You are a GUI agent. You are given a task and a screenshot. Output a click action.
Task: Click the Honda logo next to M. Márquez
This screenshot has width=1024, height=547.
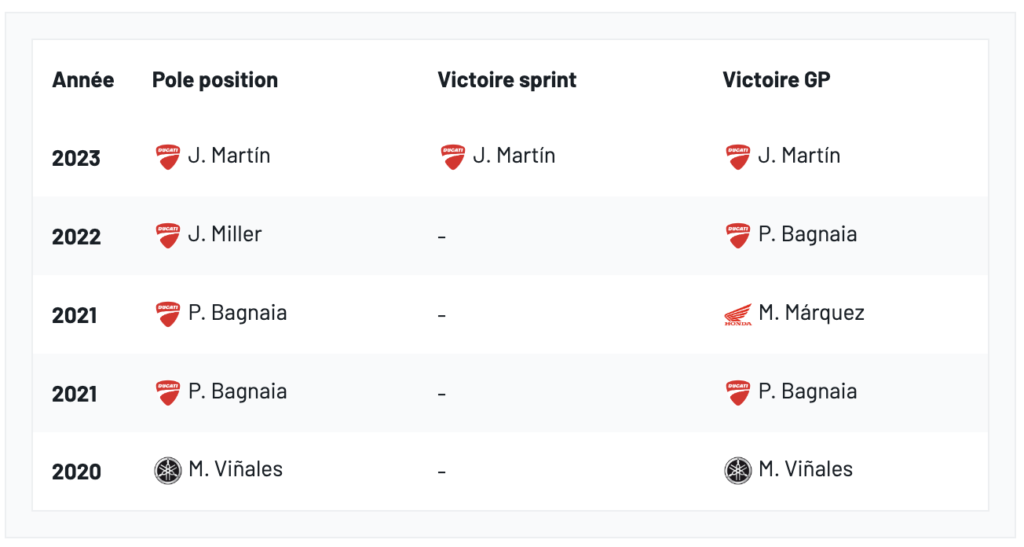[738, 315]
